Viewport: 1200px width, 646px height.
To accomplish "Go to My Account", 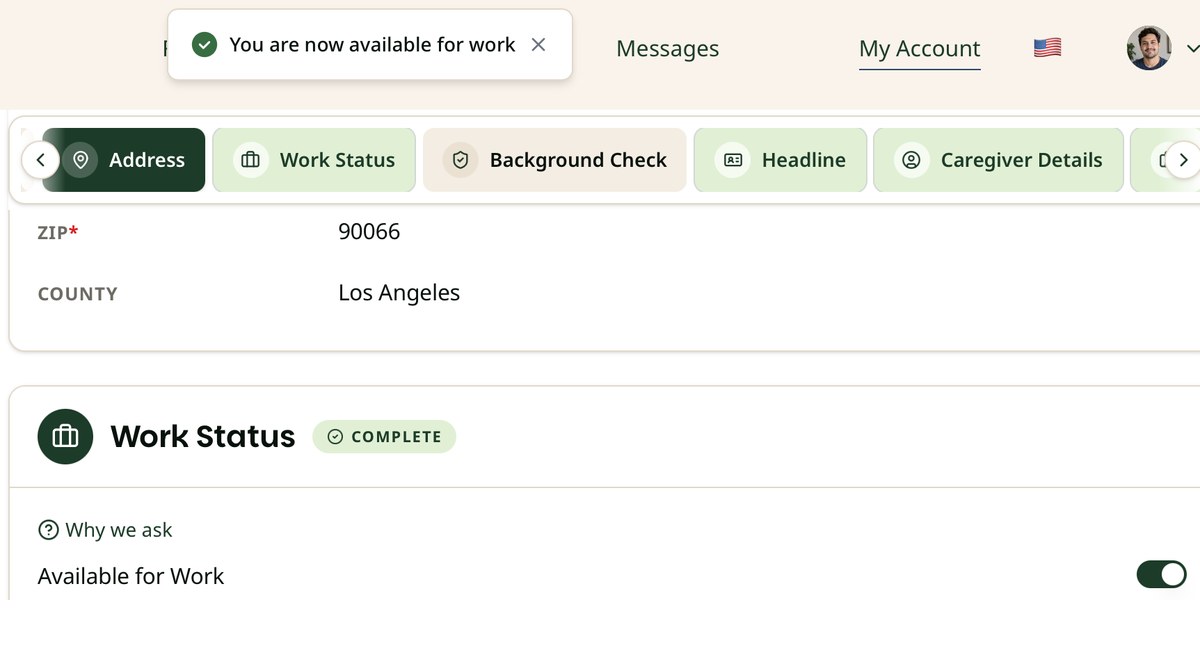I will click(919, 49).
